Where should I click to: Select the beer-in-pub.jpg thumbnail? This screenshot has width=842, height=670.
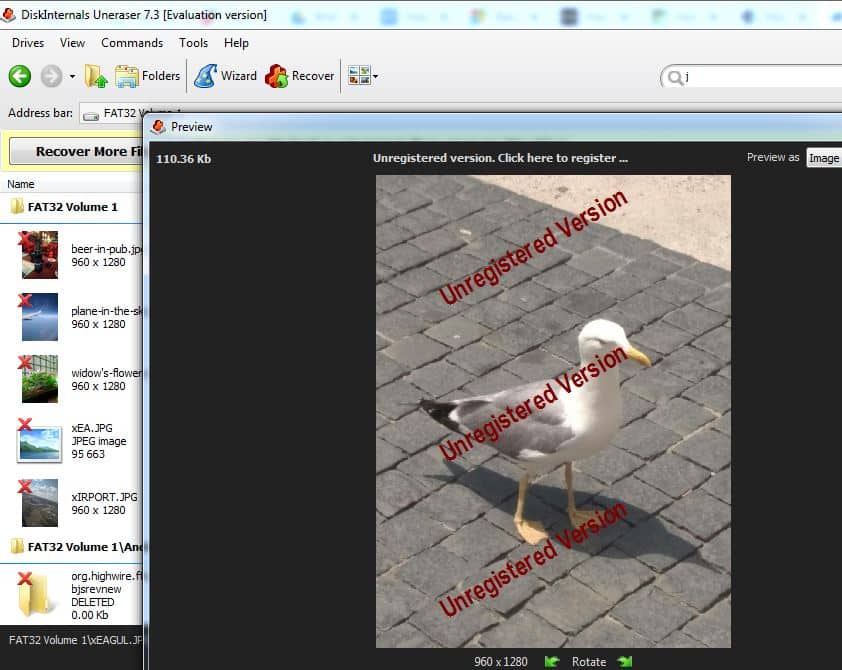click(x=40, y=255)
